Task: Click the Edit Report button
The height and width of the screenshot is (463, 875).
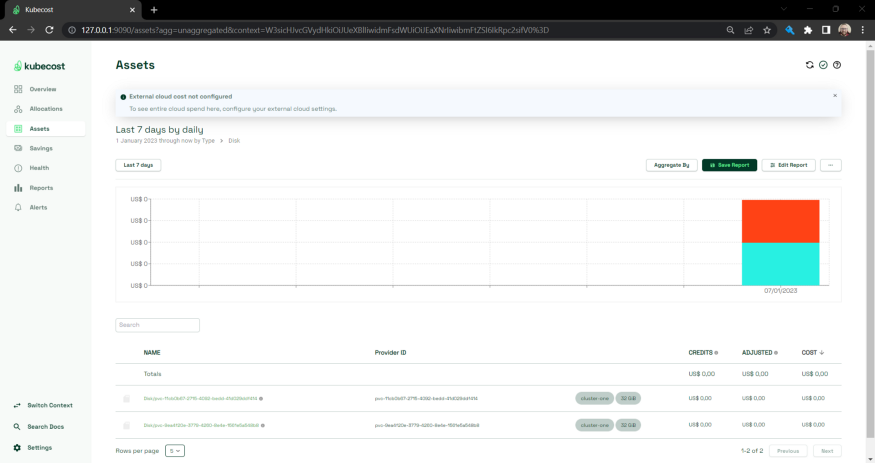Action: pos(788,165)
